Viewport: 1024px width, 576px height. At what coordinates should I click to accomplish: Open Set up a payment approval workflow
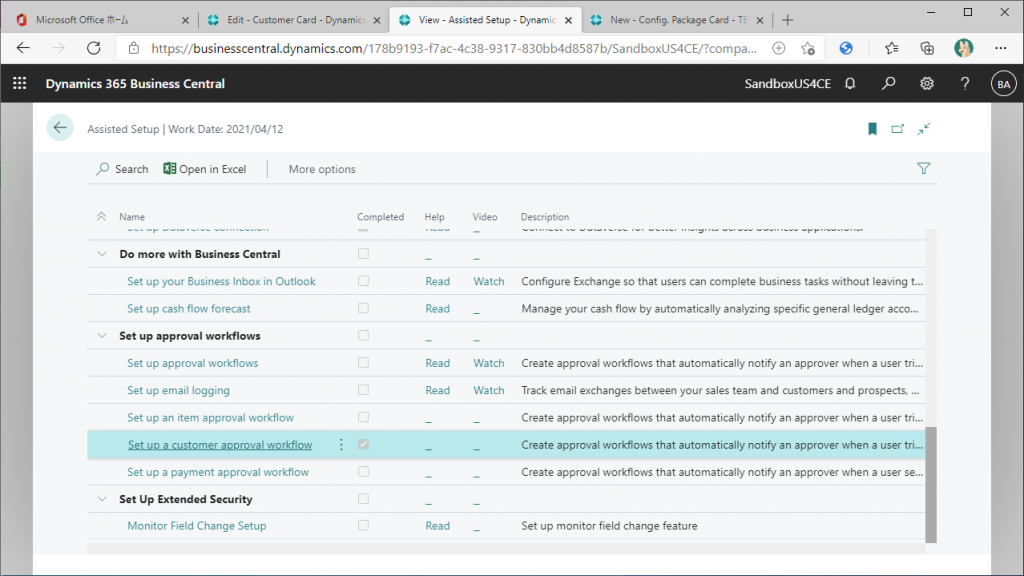(x=218, y=472)
